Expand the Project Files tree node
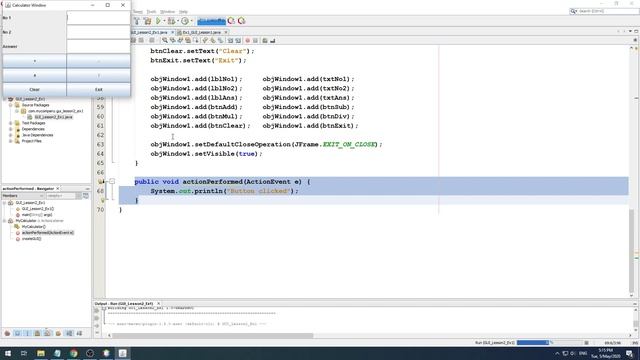 [x=11, y=141]
